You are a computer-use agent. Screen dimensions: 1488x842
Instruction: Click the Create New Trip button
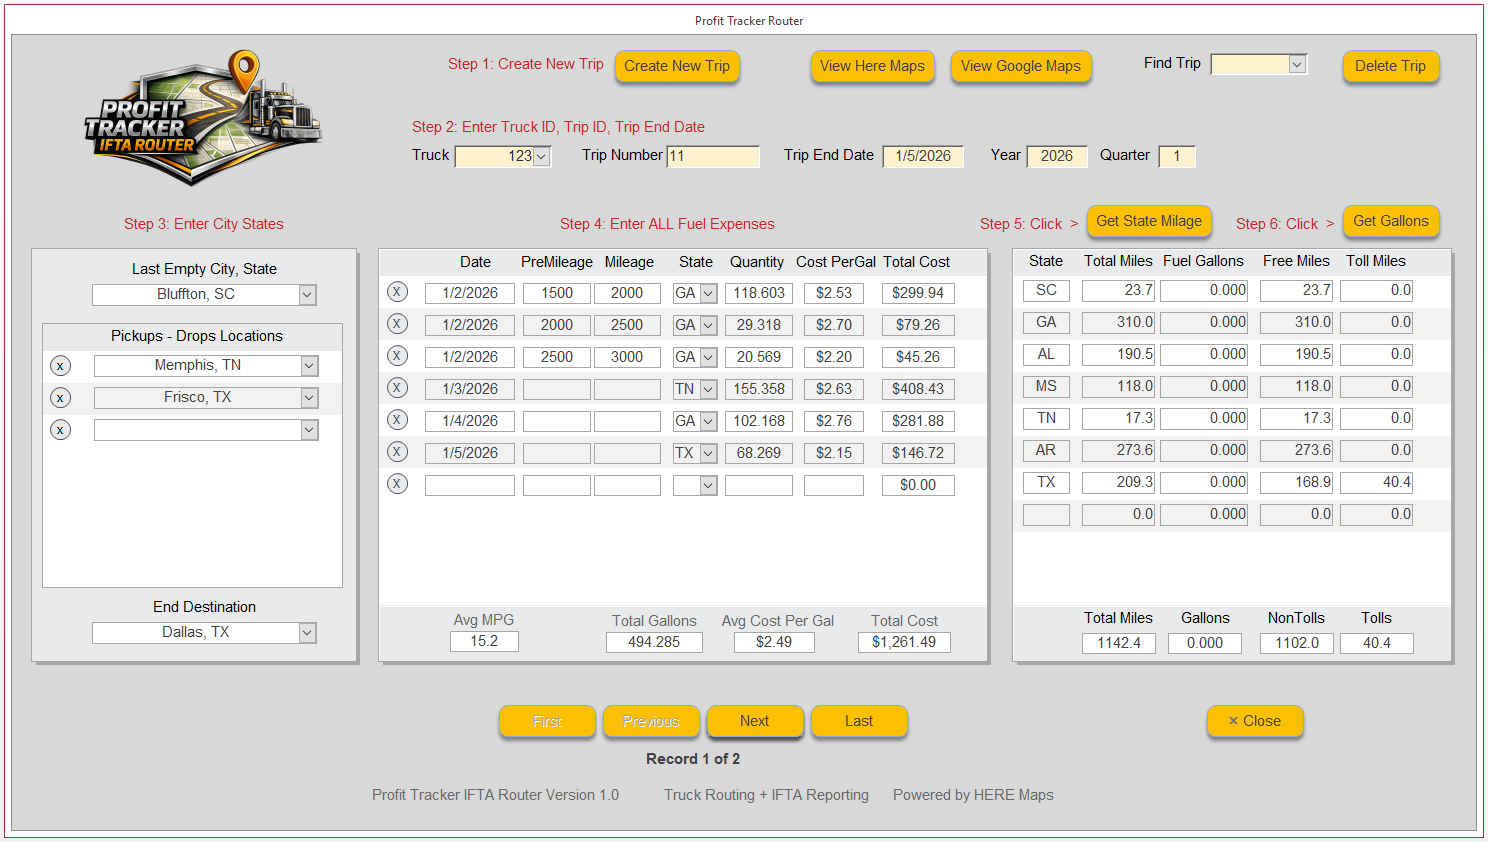677,66
